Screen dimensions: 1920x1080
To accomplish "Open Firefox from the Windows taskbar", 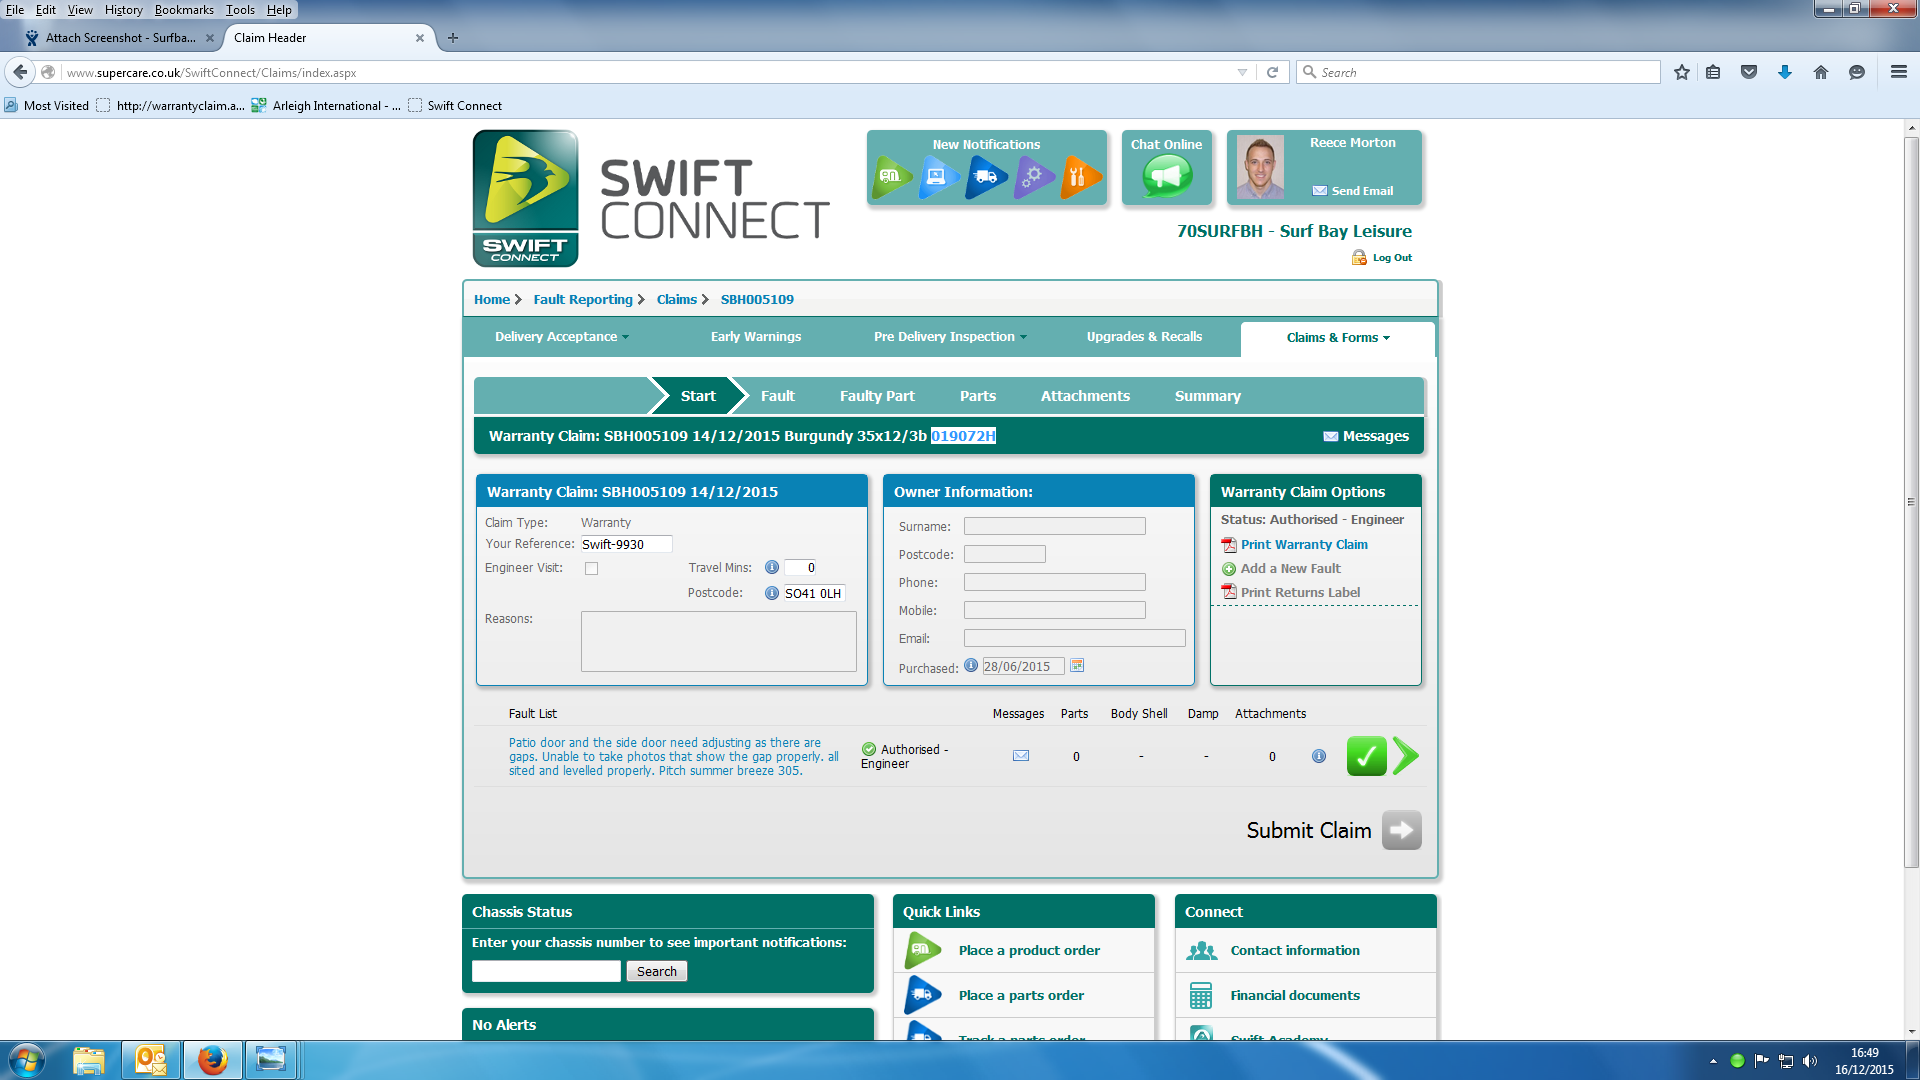I will point(212,1060).
